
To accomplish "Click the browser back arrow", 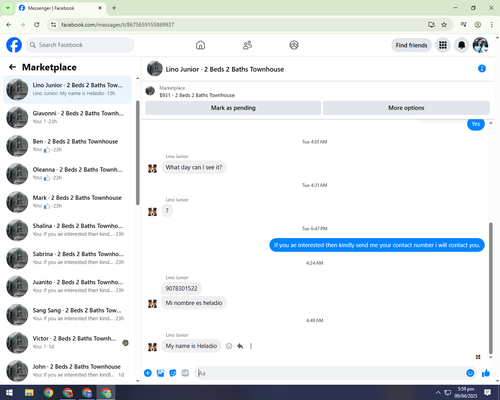I will point(9,25).
